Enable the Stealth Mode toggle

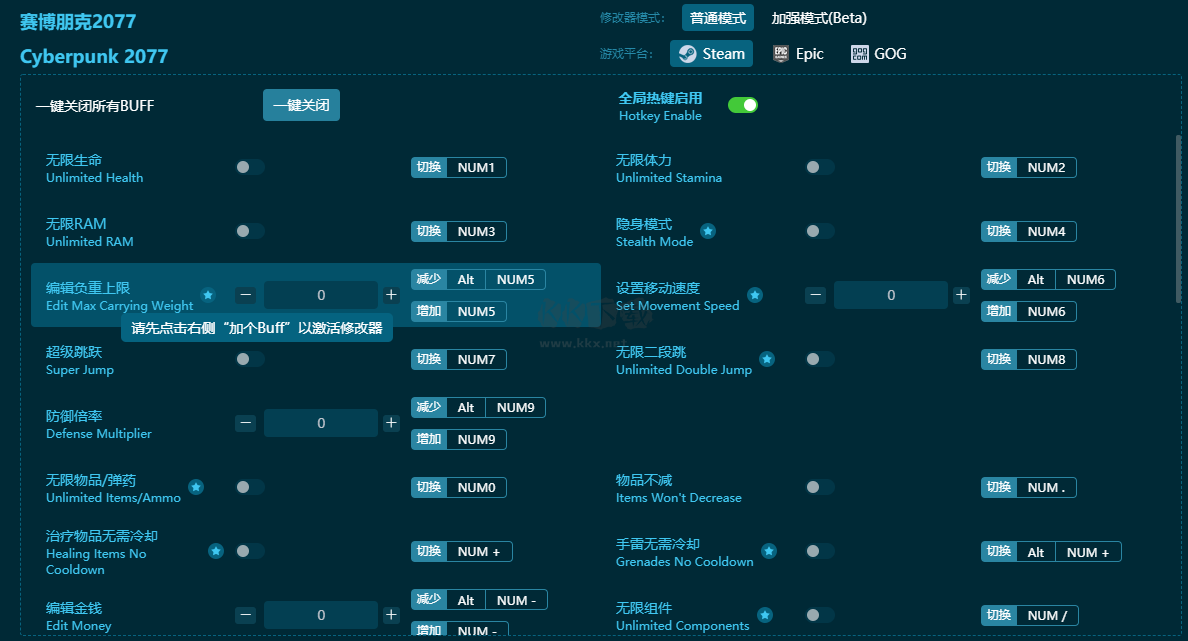819,231
